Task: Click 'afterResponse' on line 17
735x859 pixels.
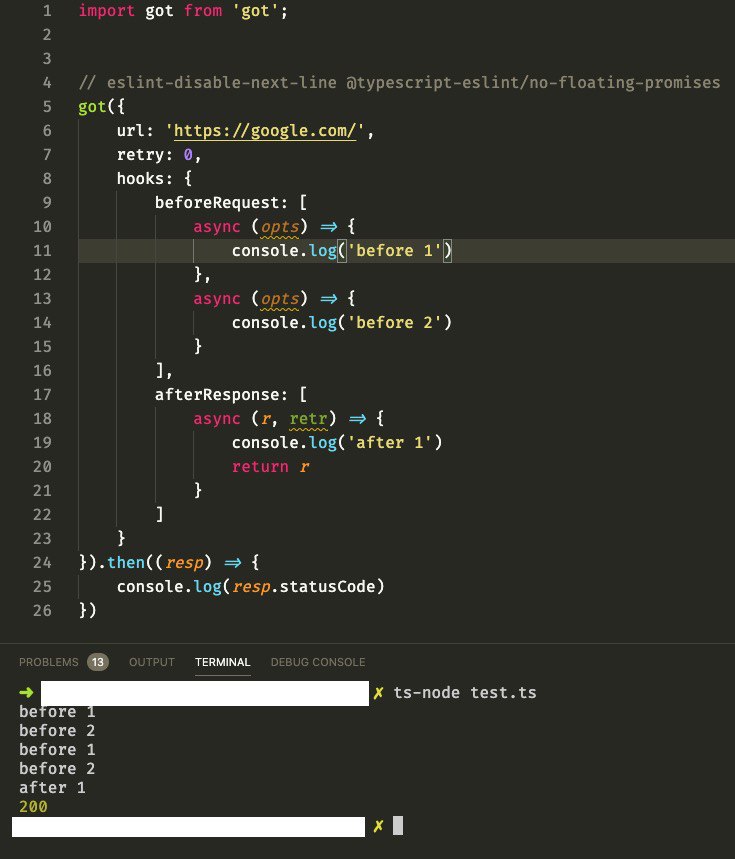Action: (217, 394)
